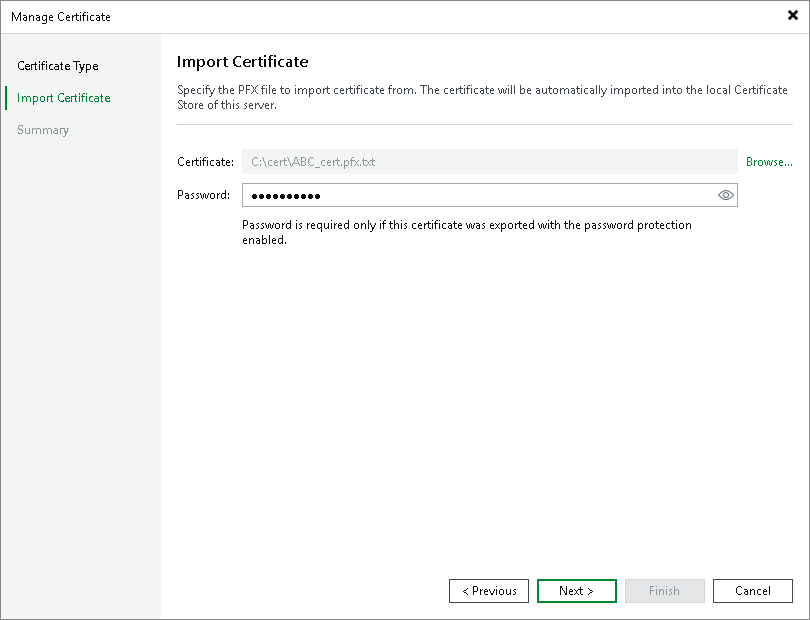This screenshot has width=810, height=620.
Task: Close the Manage Certificate dialog
Action: point(795,15)
